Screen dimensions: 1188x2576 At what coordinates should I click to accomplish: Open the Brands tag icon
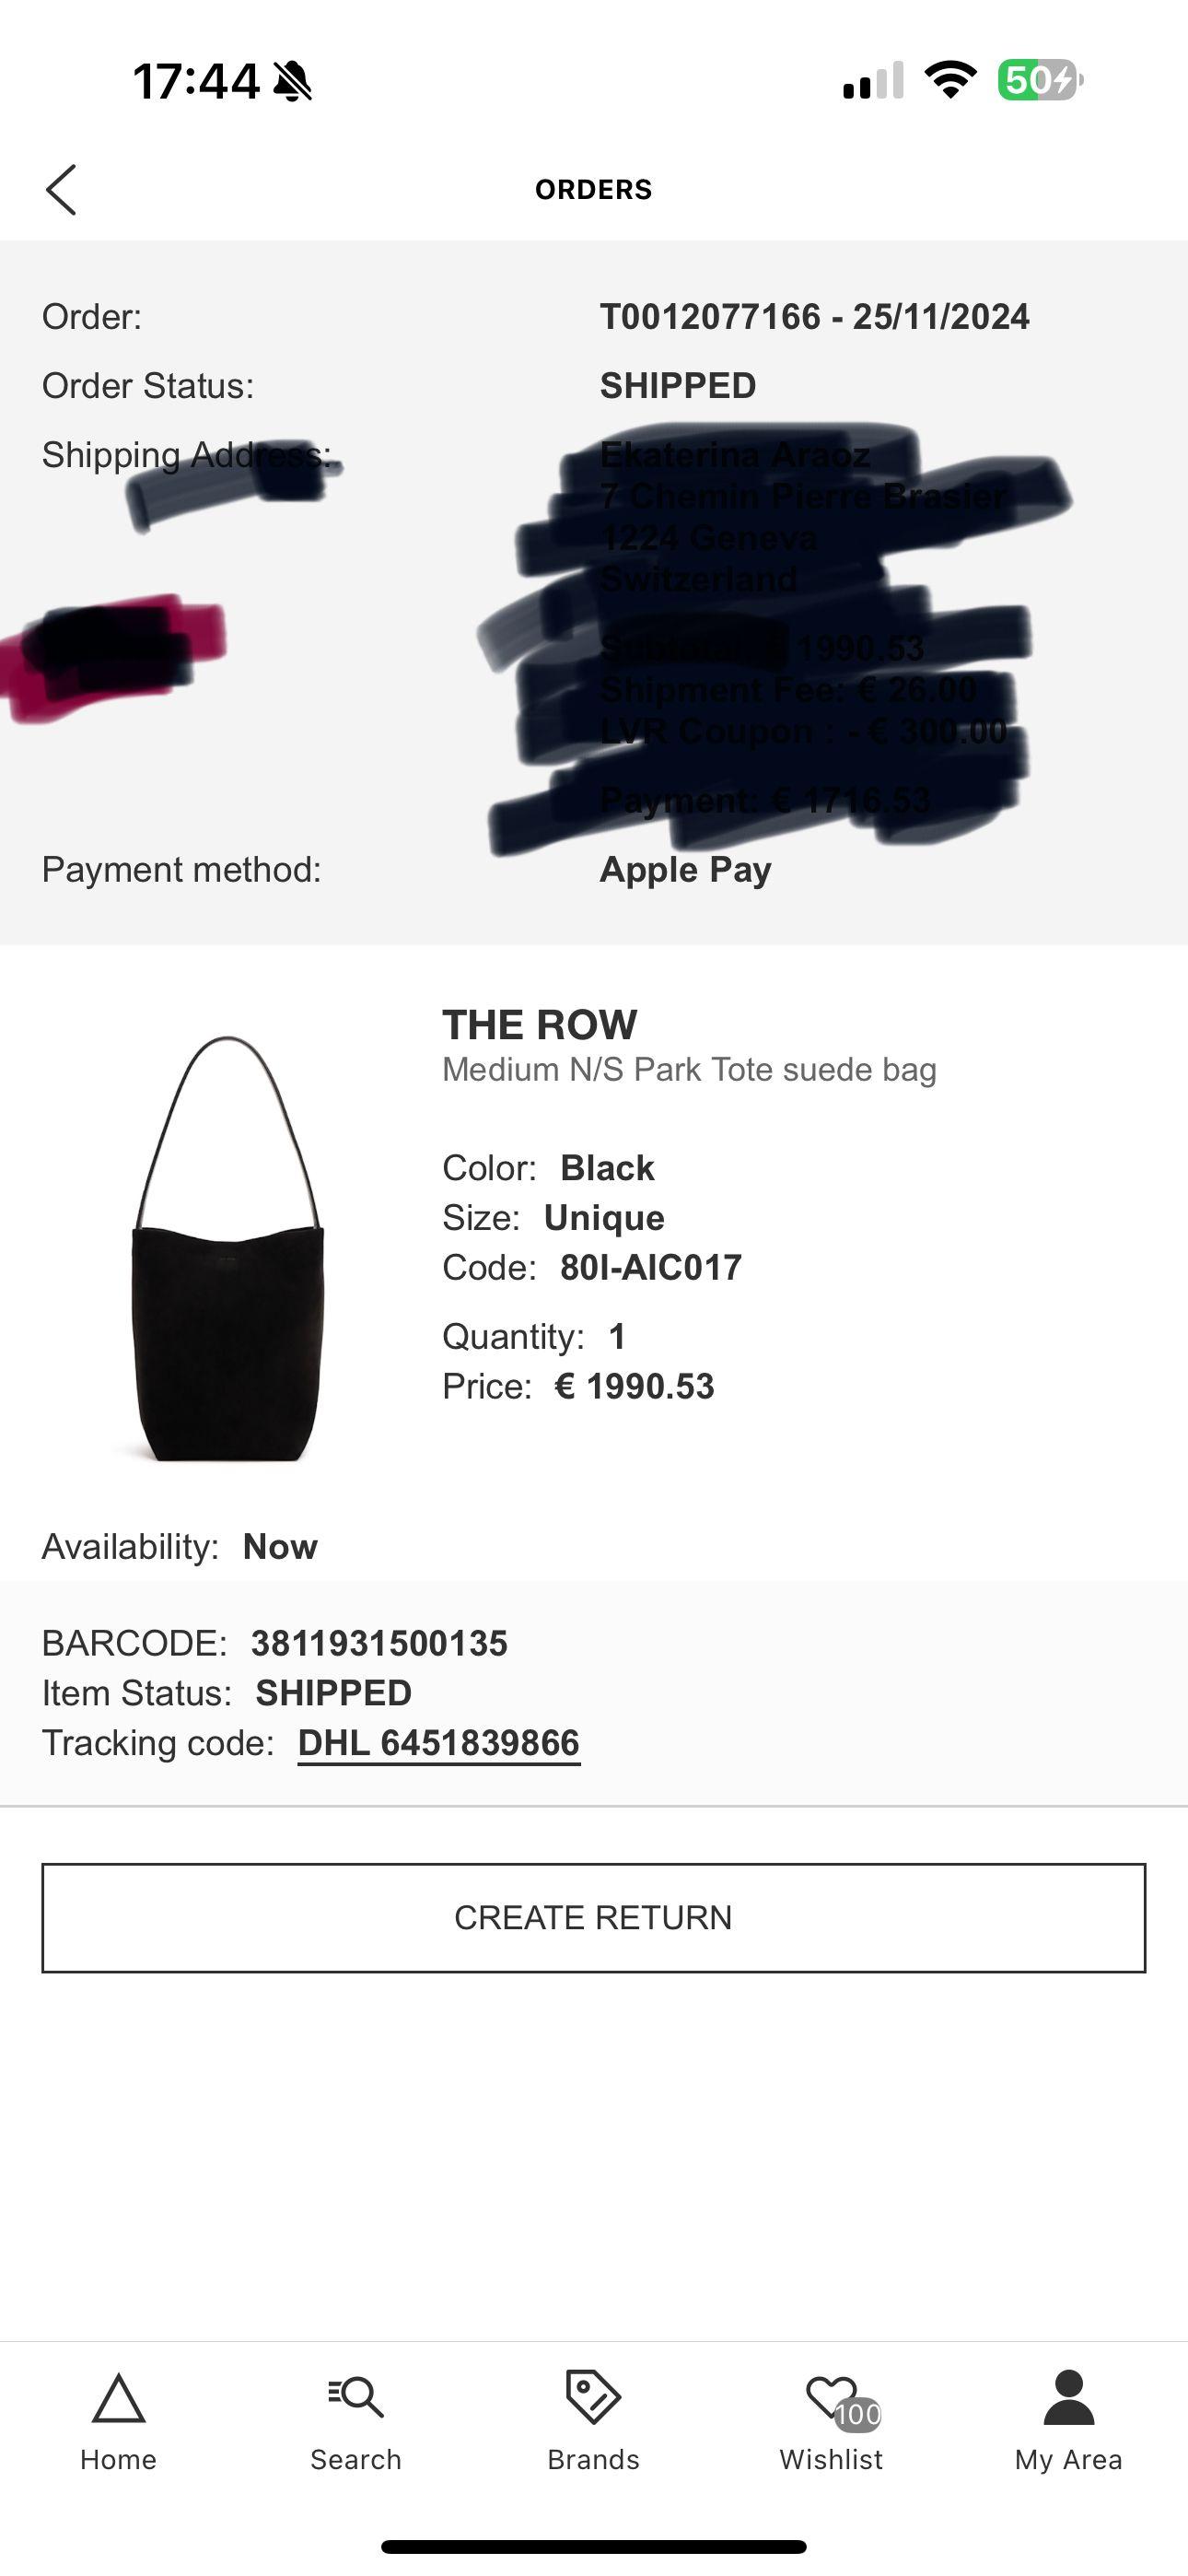(593, 2397)
